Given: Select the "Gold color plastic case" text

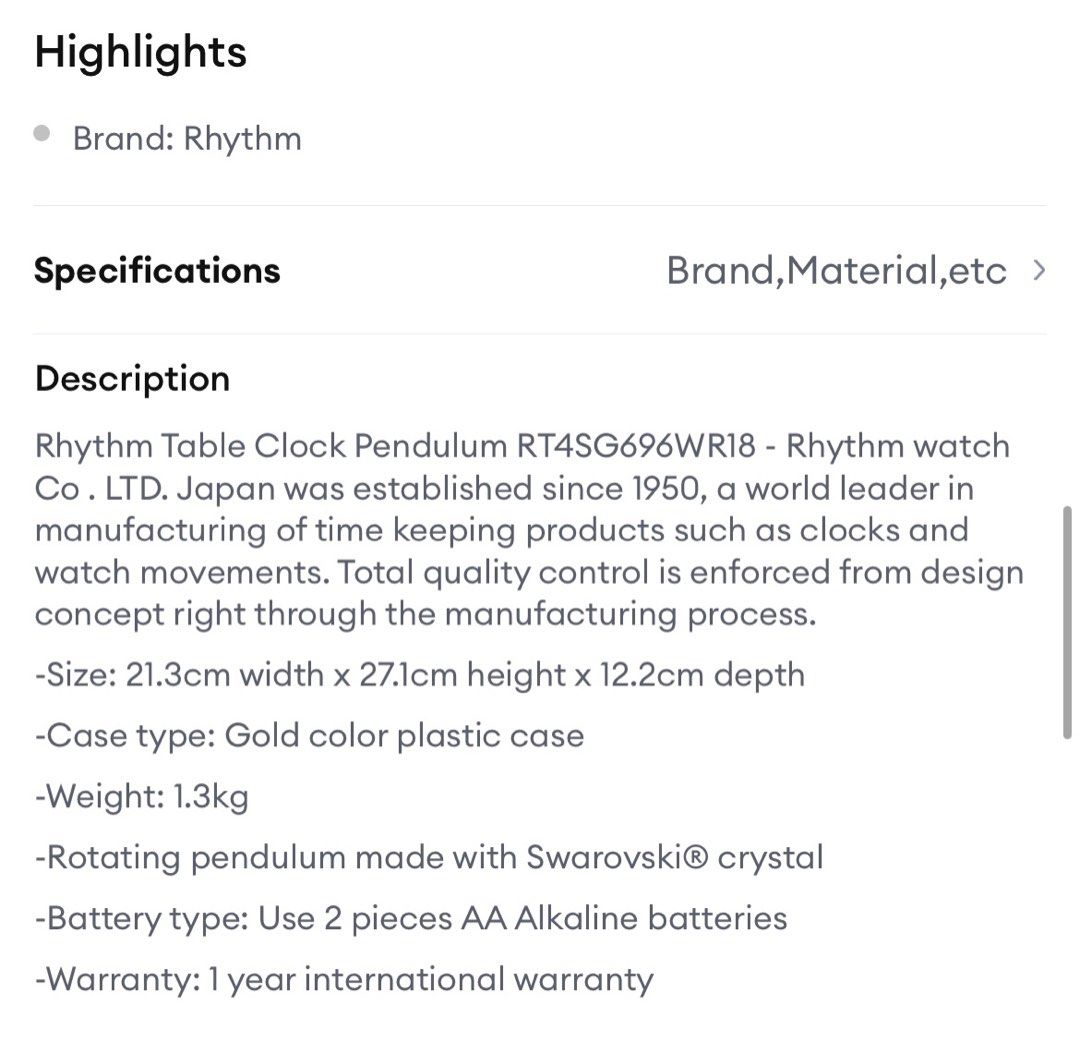Looking at the screenshot, I should [404, 736].
